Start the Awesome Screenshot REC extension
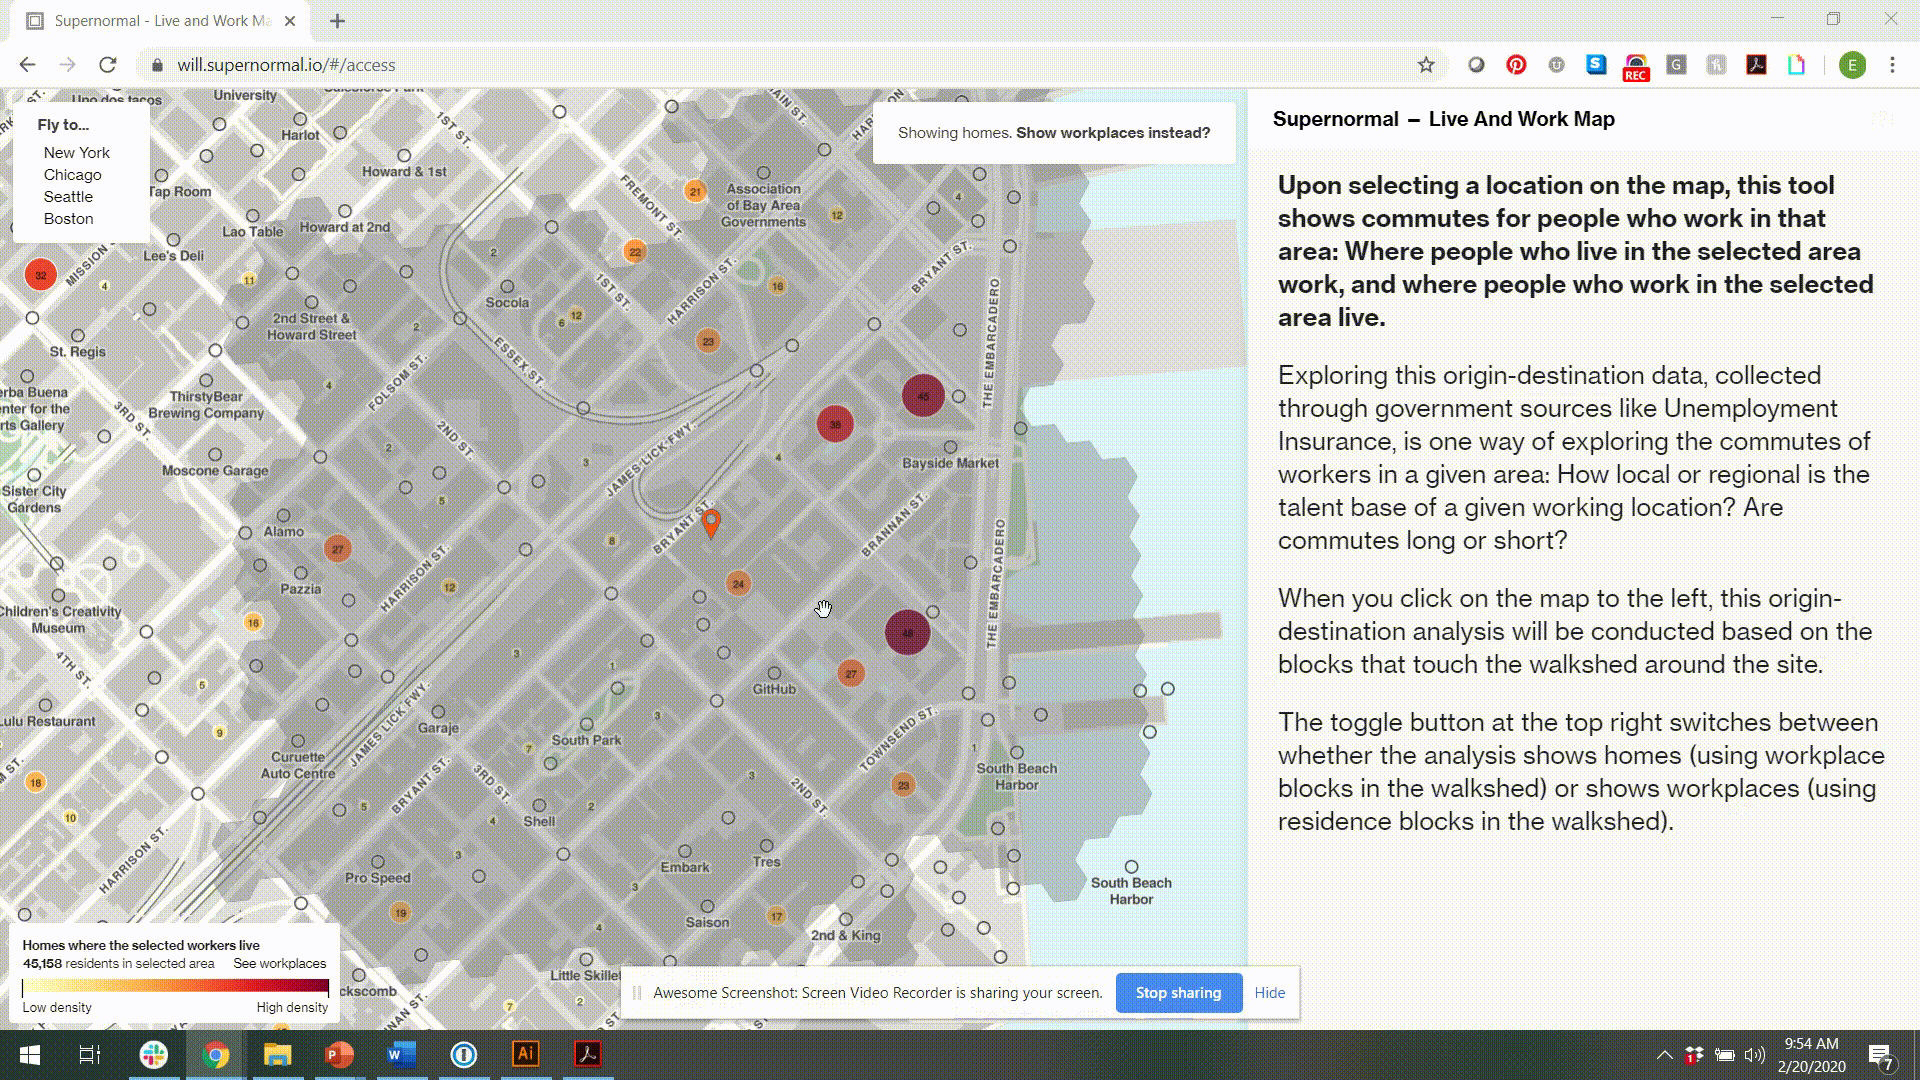 pyautogui.click(x=1636, y=65)
